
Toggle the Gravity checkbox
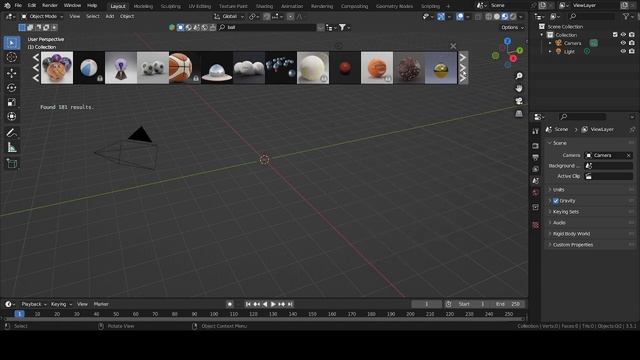pyautogui.click(x=556, y=201)
